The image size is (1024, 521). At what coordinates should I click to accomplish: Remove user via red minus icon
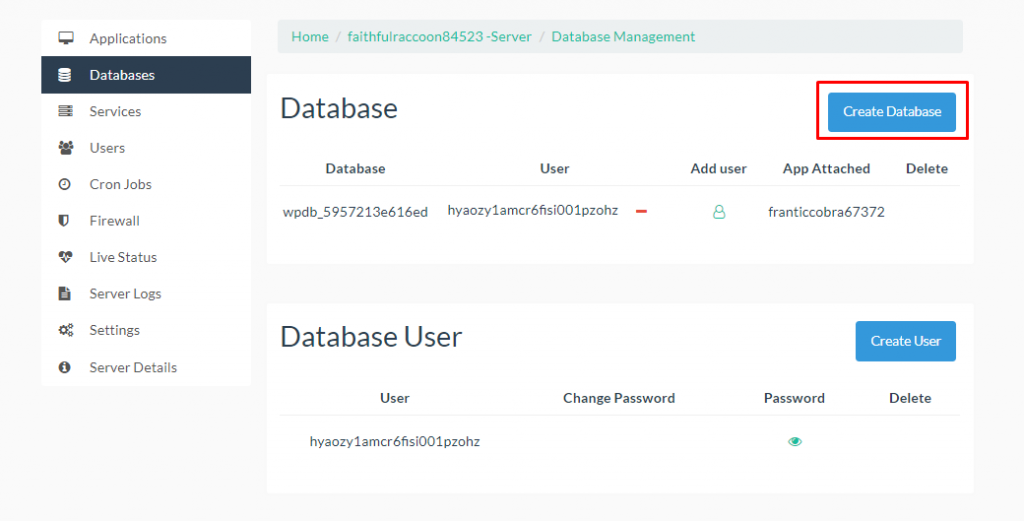tap(641, 212)
